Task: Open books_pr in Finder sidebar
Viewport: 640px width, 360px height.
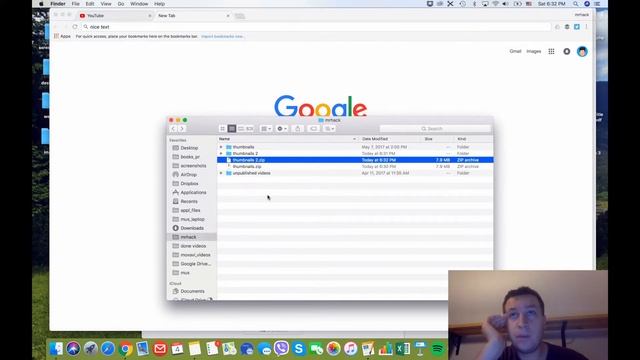Action: [189, 157]
